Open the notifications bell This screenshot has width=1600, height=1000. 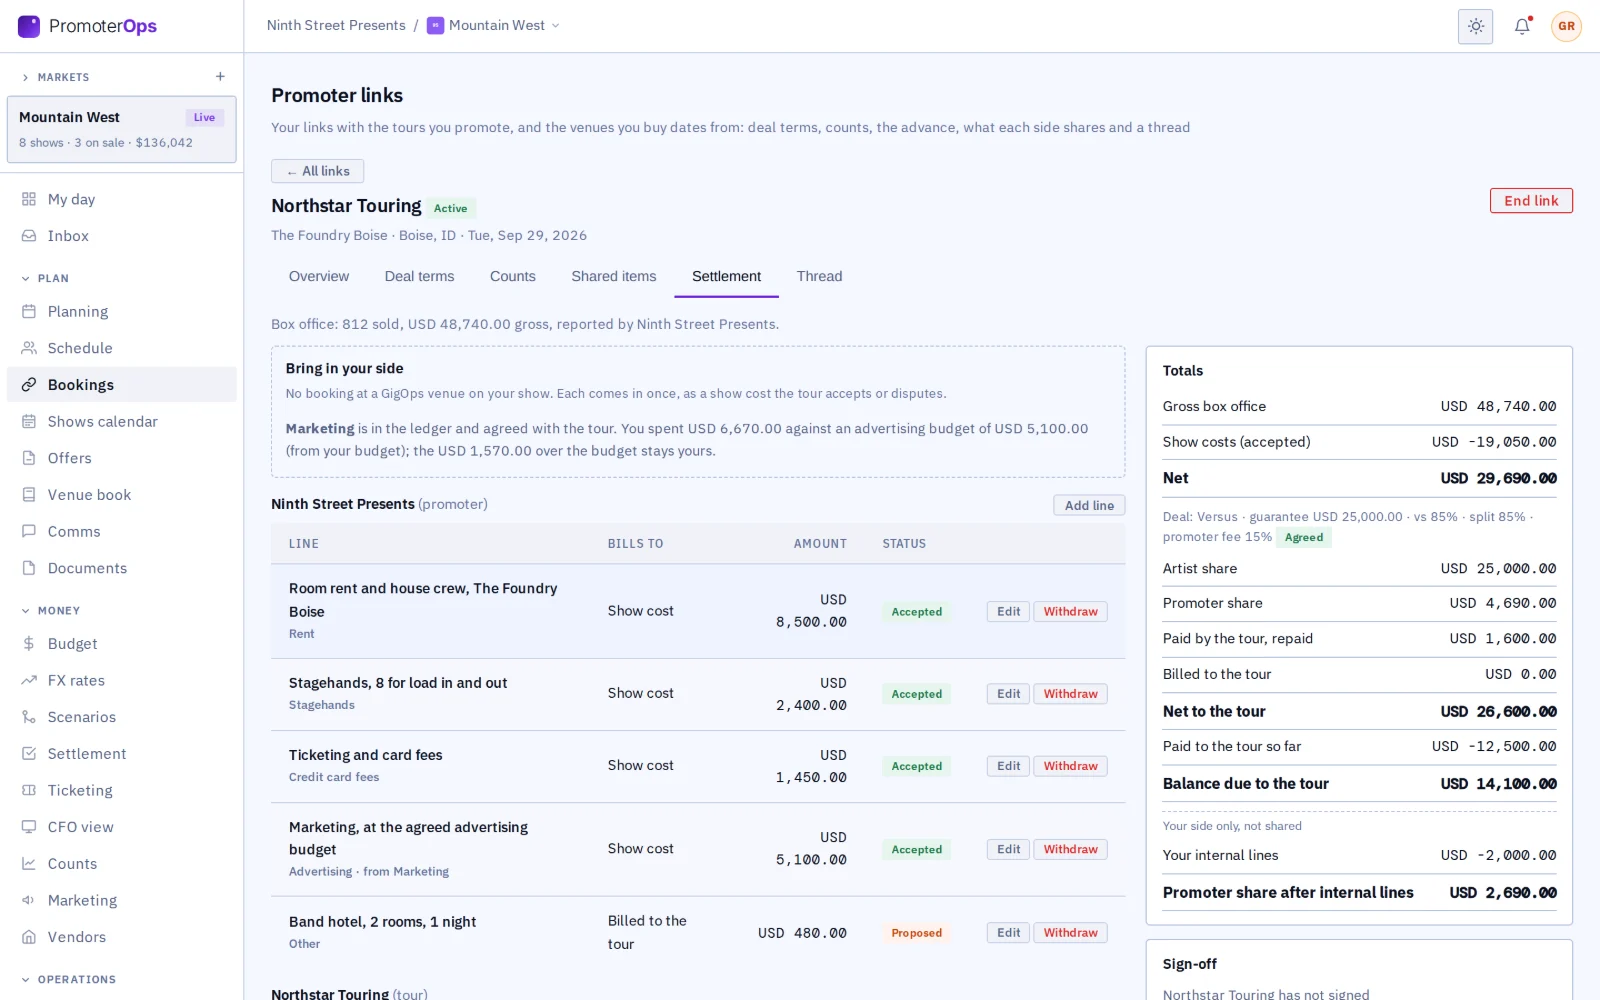tap(1522, 27)
